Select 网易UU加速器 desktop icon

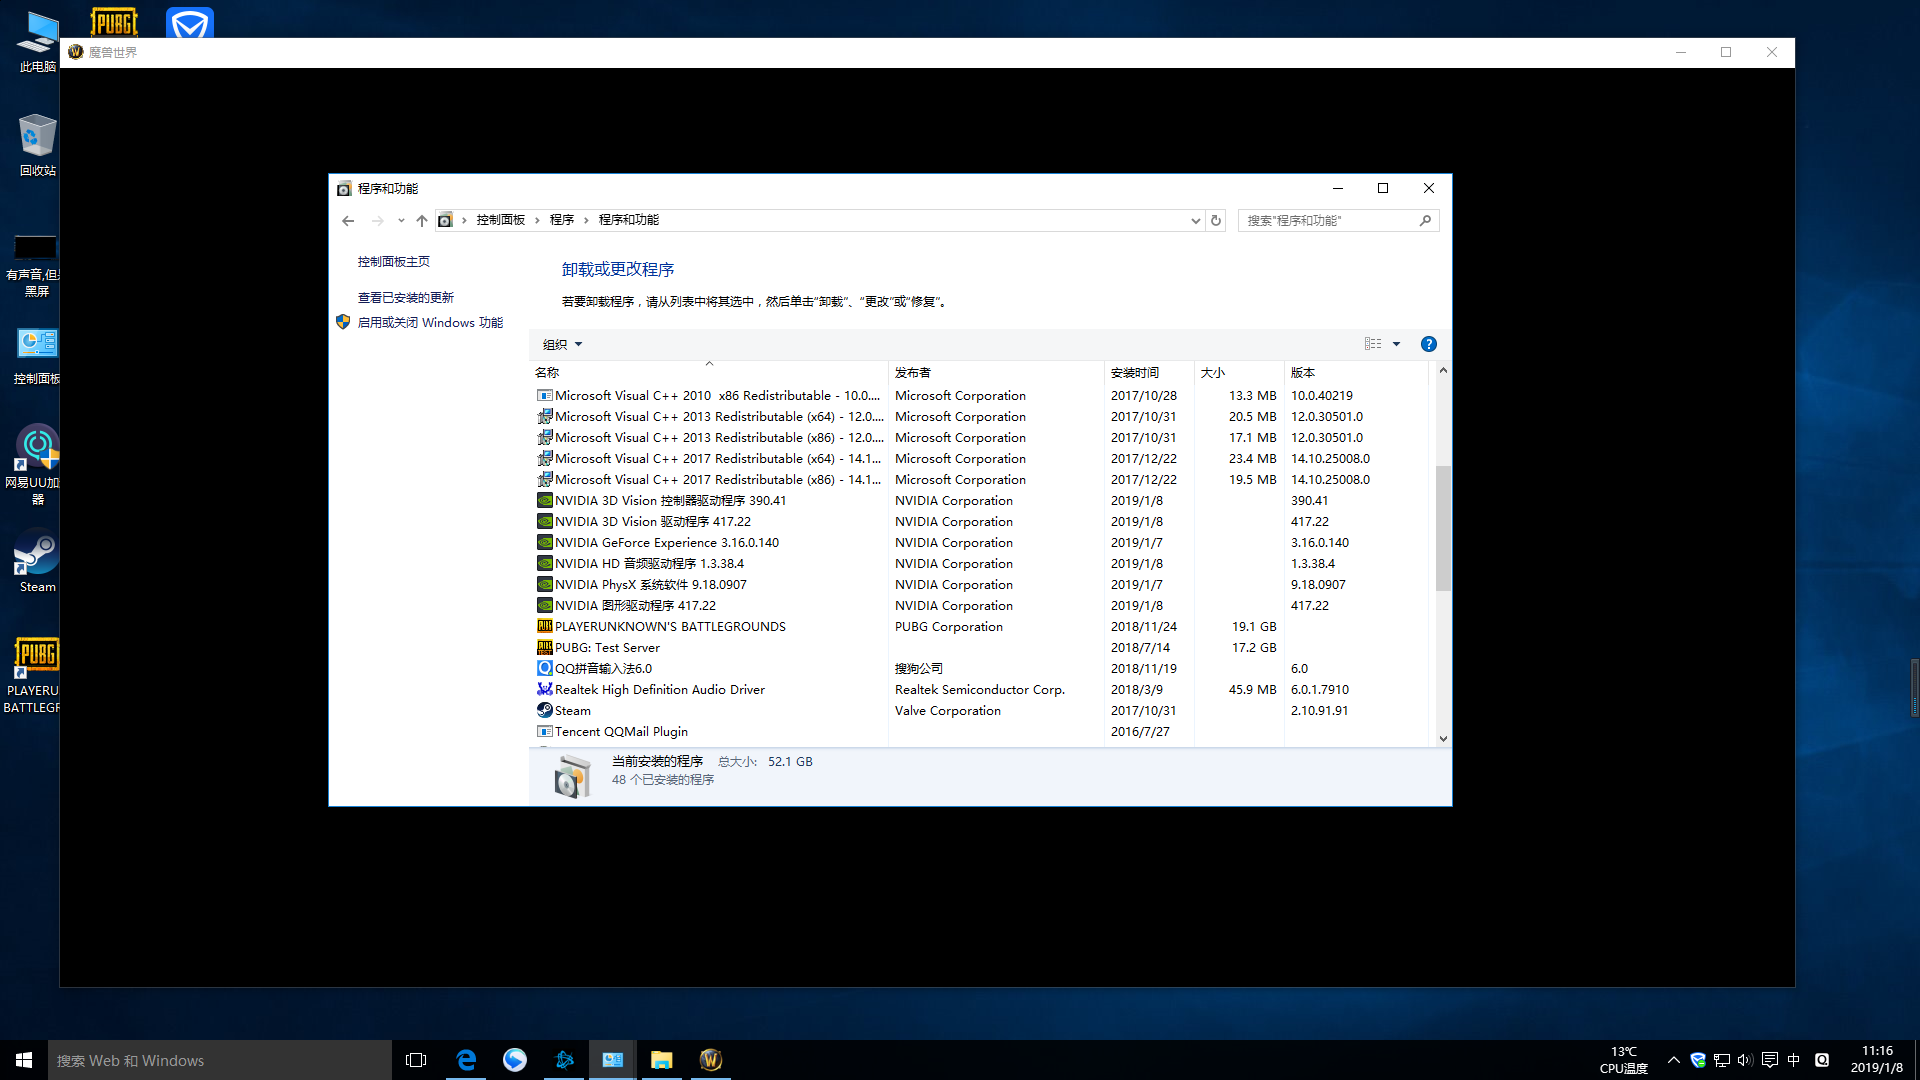37,465
